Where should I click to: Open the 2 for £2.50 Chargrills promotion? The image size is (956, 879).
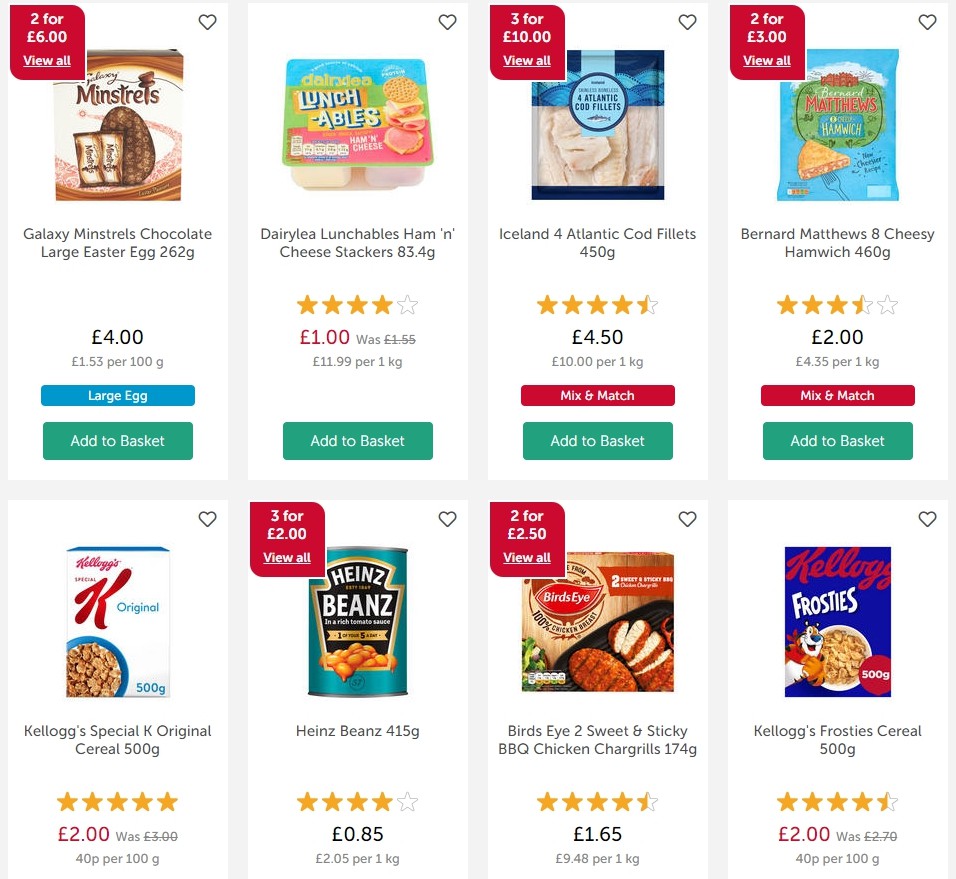tap(527, 557)
